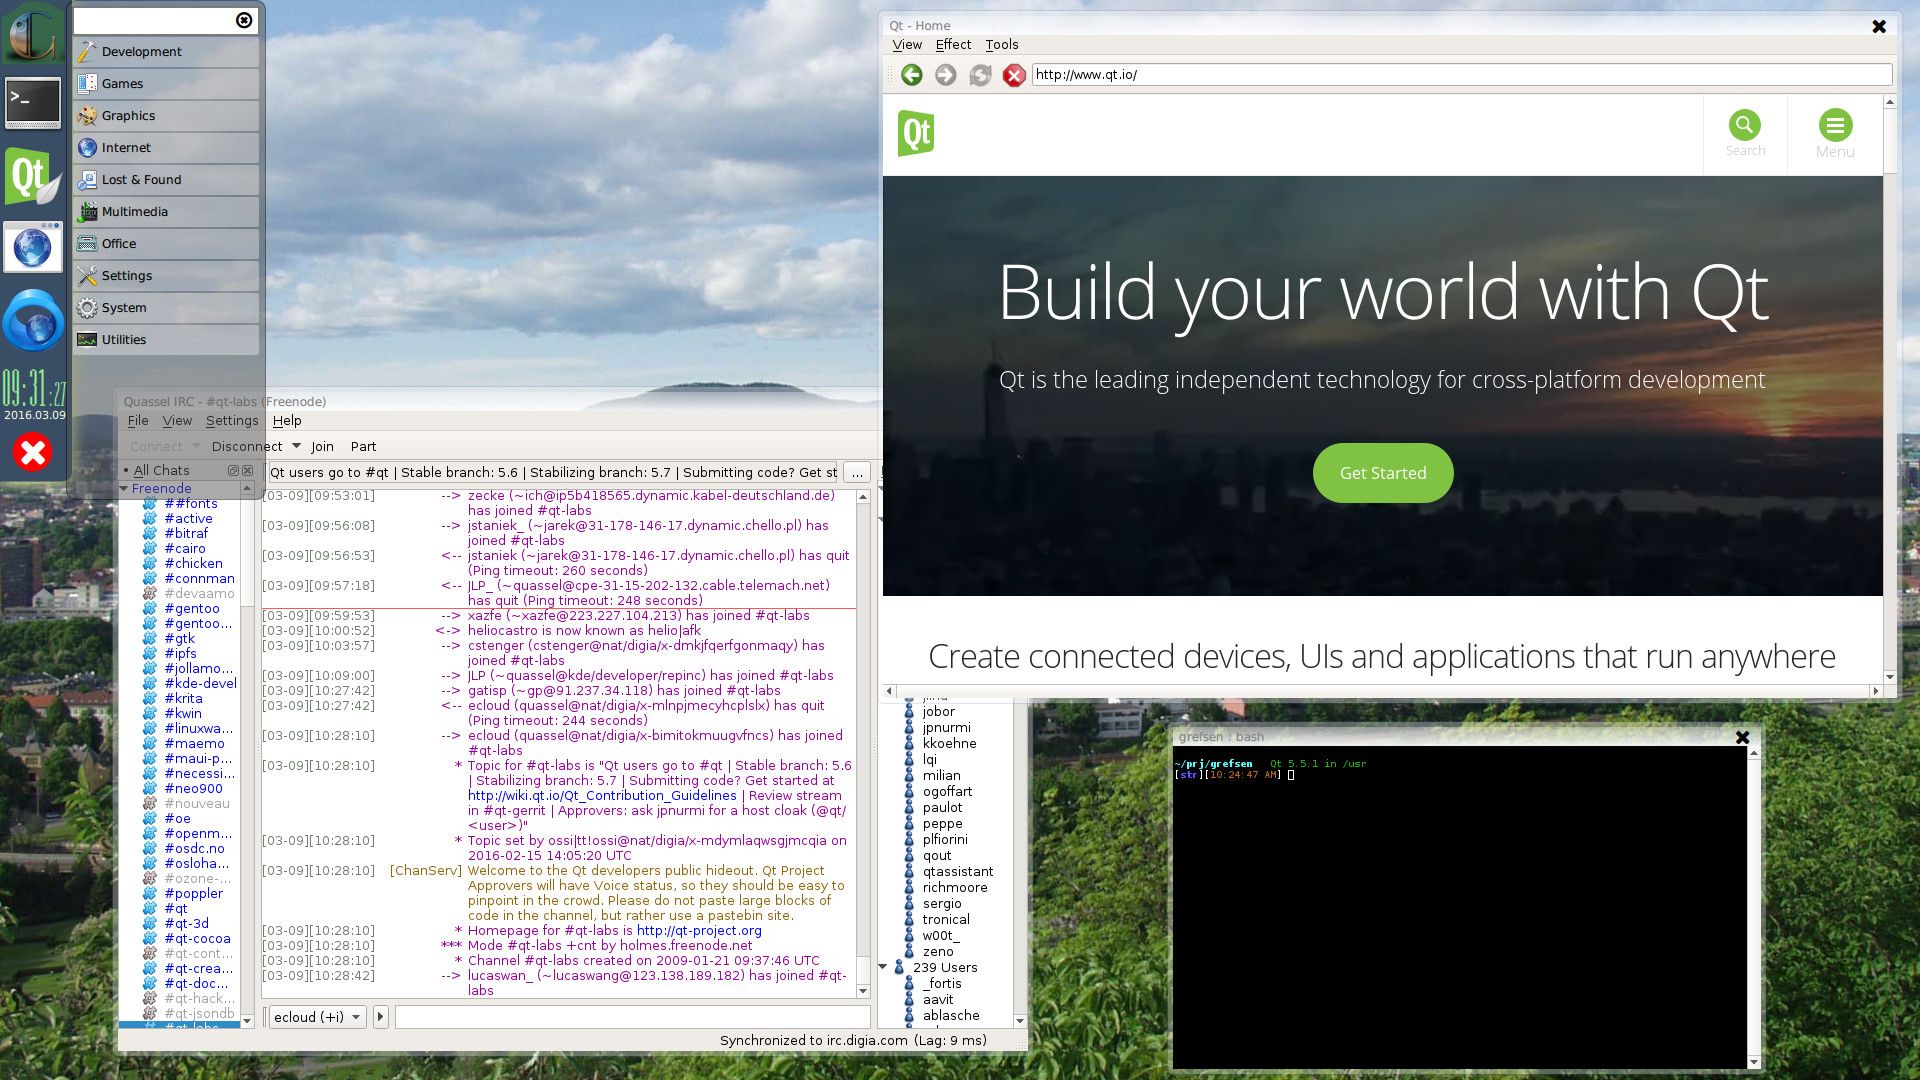Click the browser Back navigation arrow

911,75
